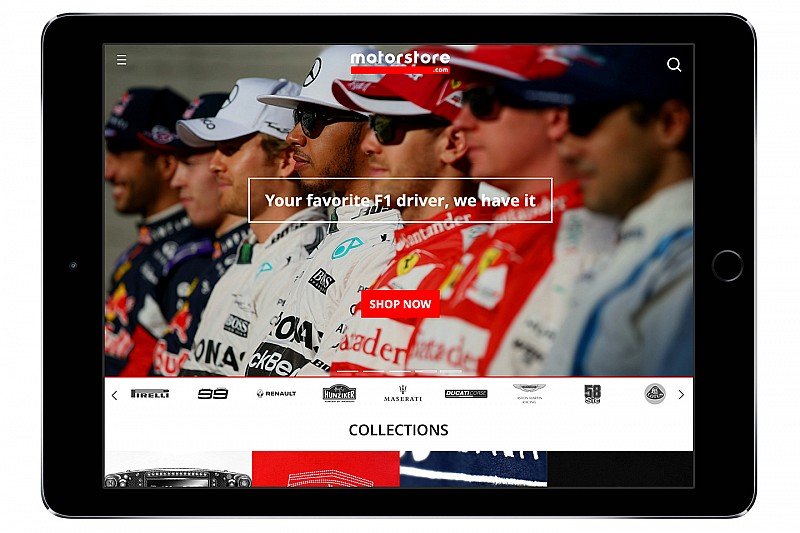Select the Pirelli brand logo
800x533 pixels.
pos(150,394)
